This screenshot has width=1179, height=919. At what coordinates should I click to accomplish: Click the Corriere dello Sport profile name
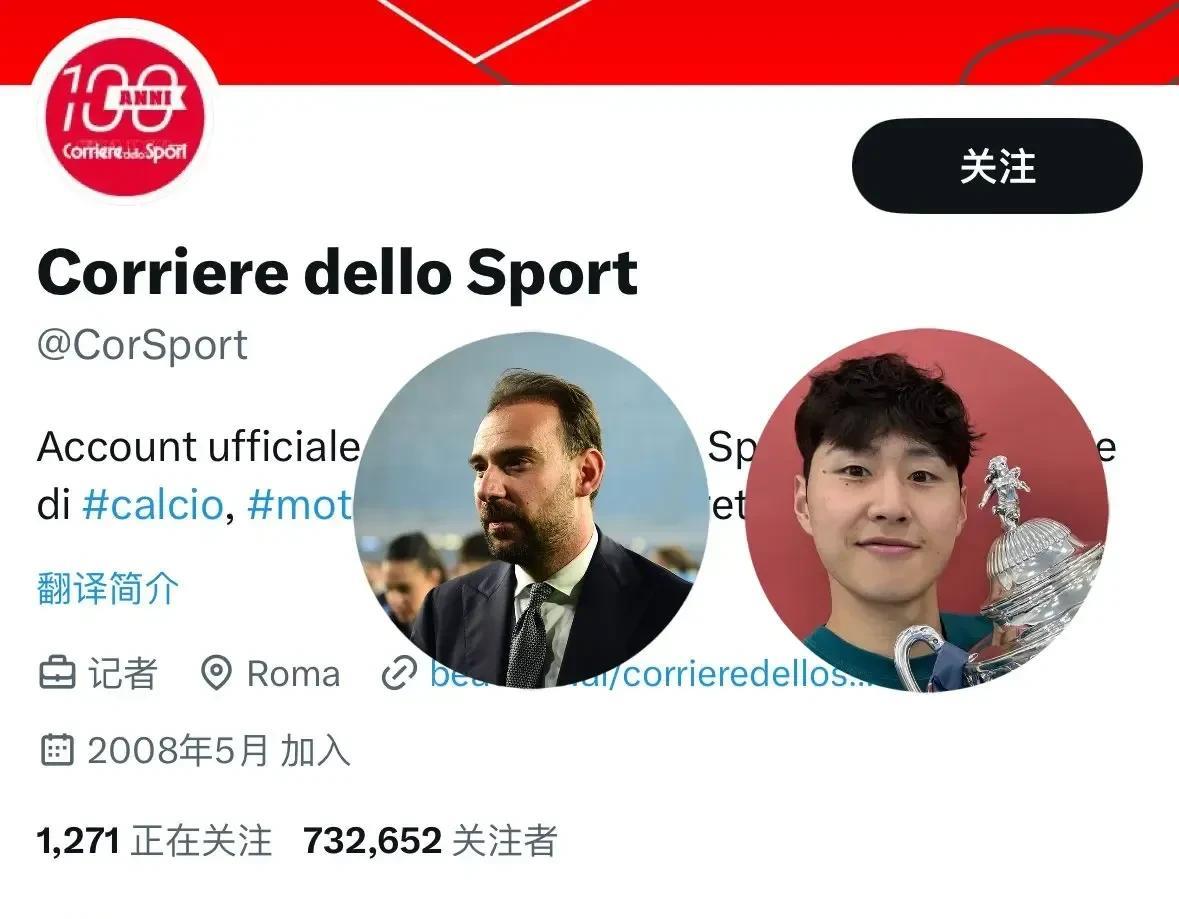click(x=338, y=274)
